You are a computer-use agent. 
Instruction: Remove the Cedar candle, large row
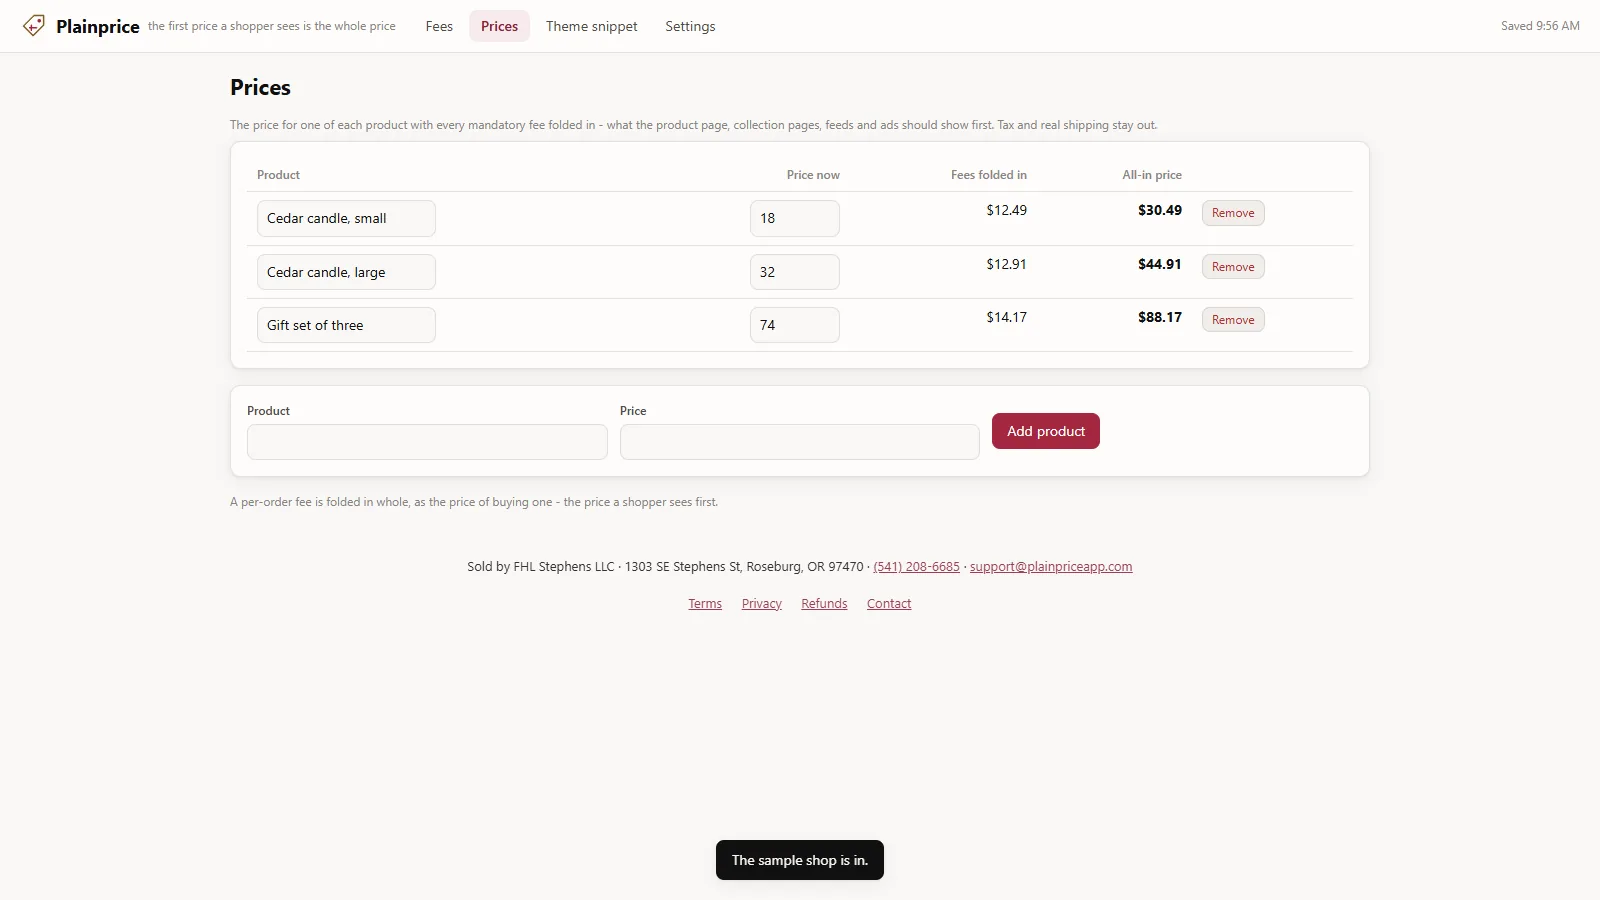[1233, 267]
